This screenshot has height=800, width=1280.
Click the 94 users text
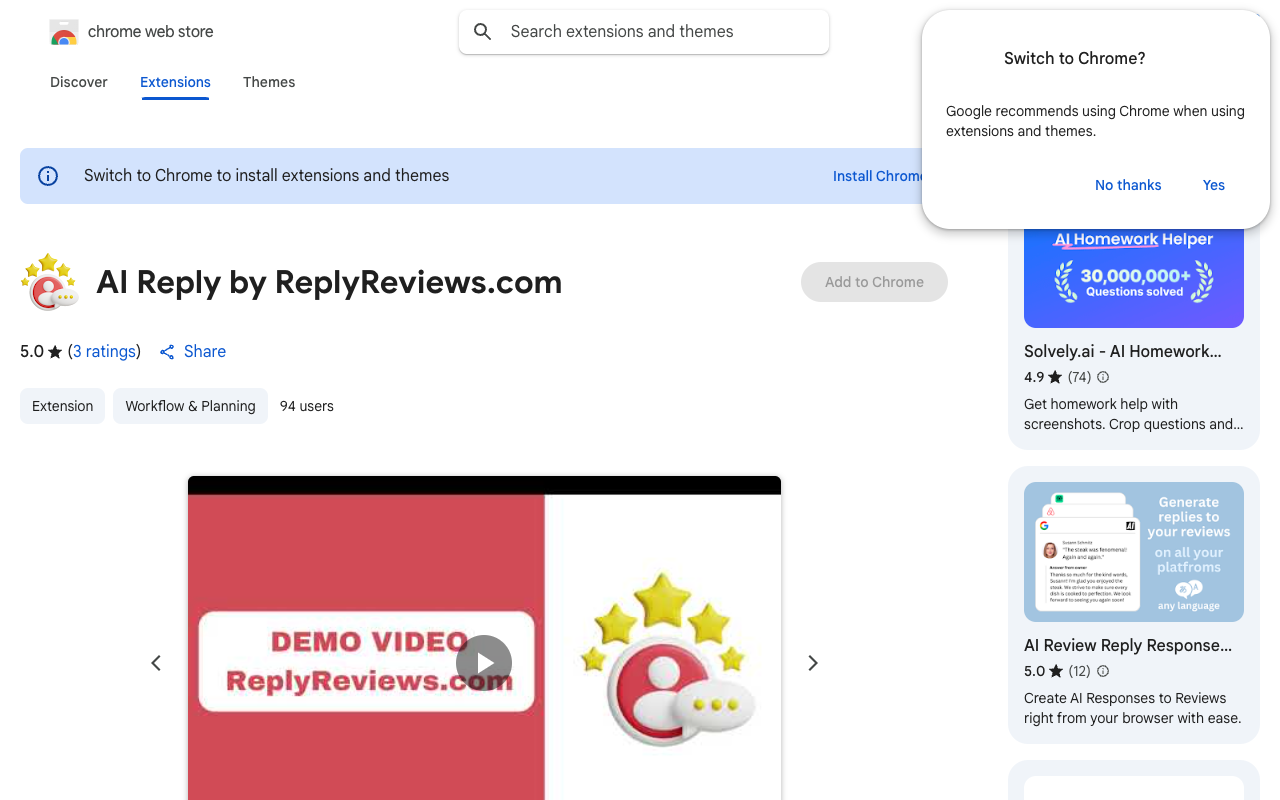307,406
